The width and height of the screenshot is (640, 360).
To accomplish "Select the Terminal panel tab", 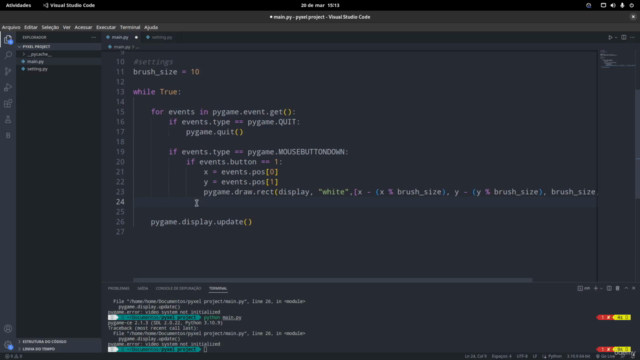I will coord(218,288).
